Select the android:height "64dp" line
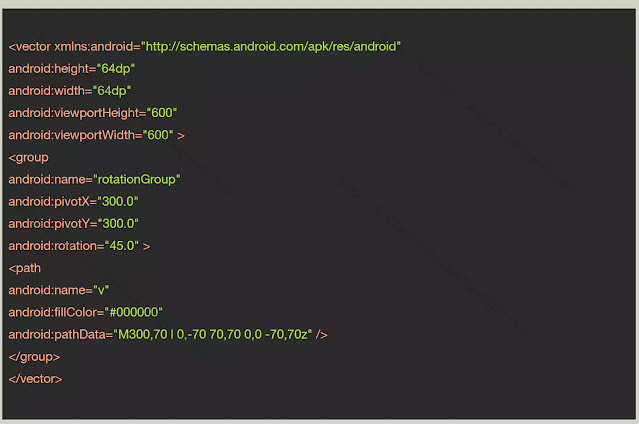The height and width of the screenshot is (424, 639). (71, 69)
